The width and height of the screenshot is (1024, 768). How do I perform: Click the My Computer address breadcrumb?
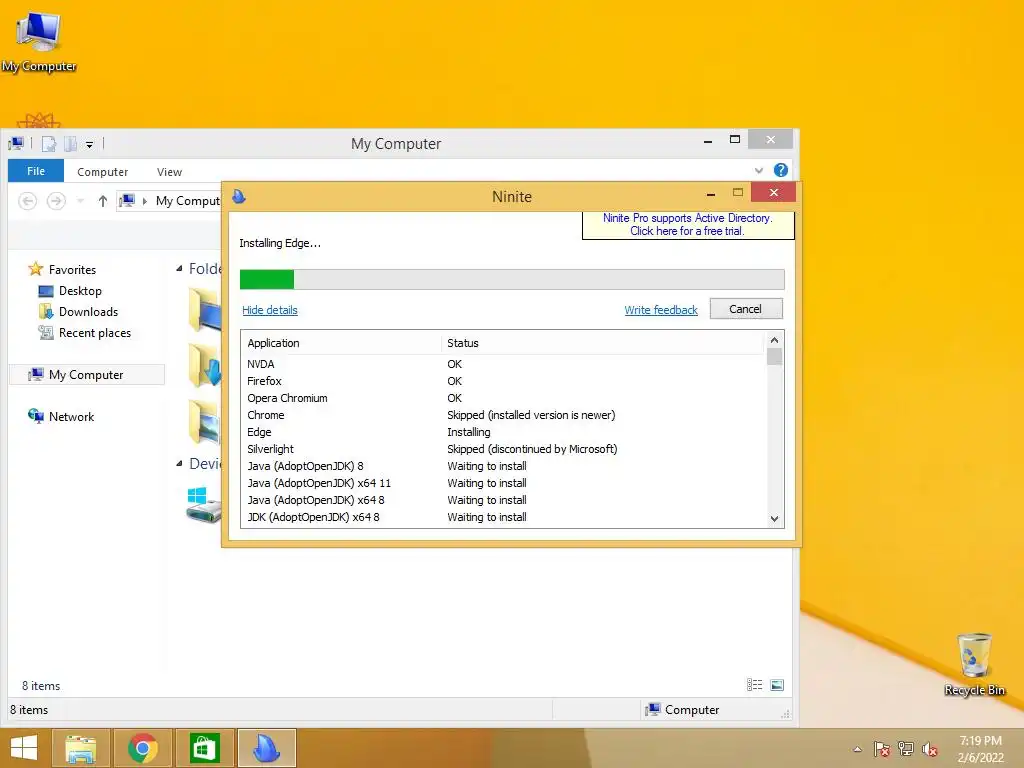(x=187, y=201)
